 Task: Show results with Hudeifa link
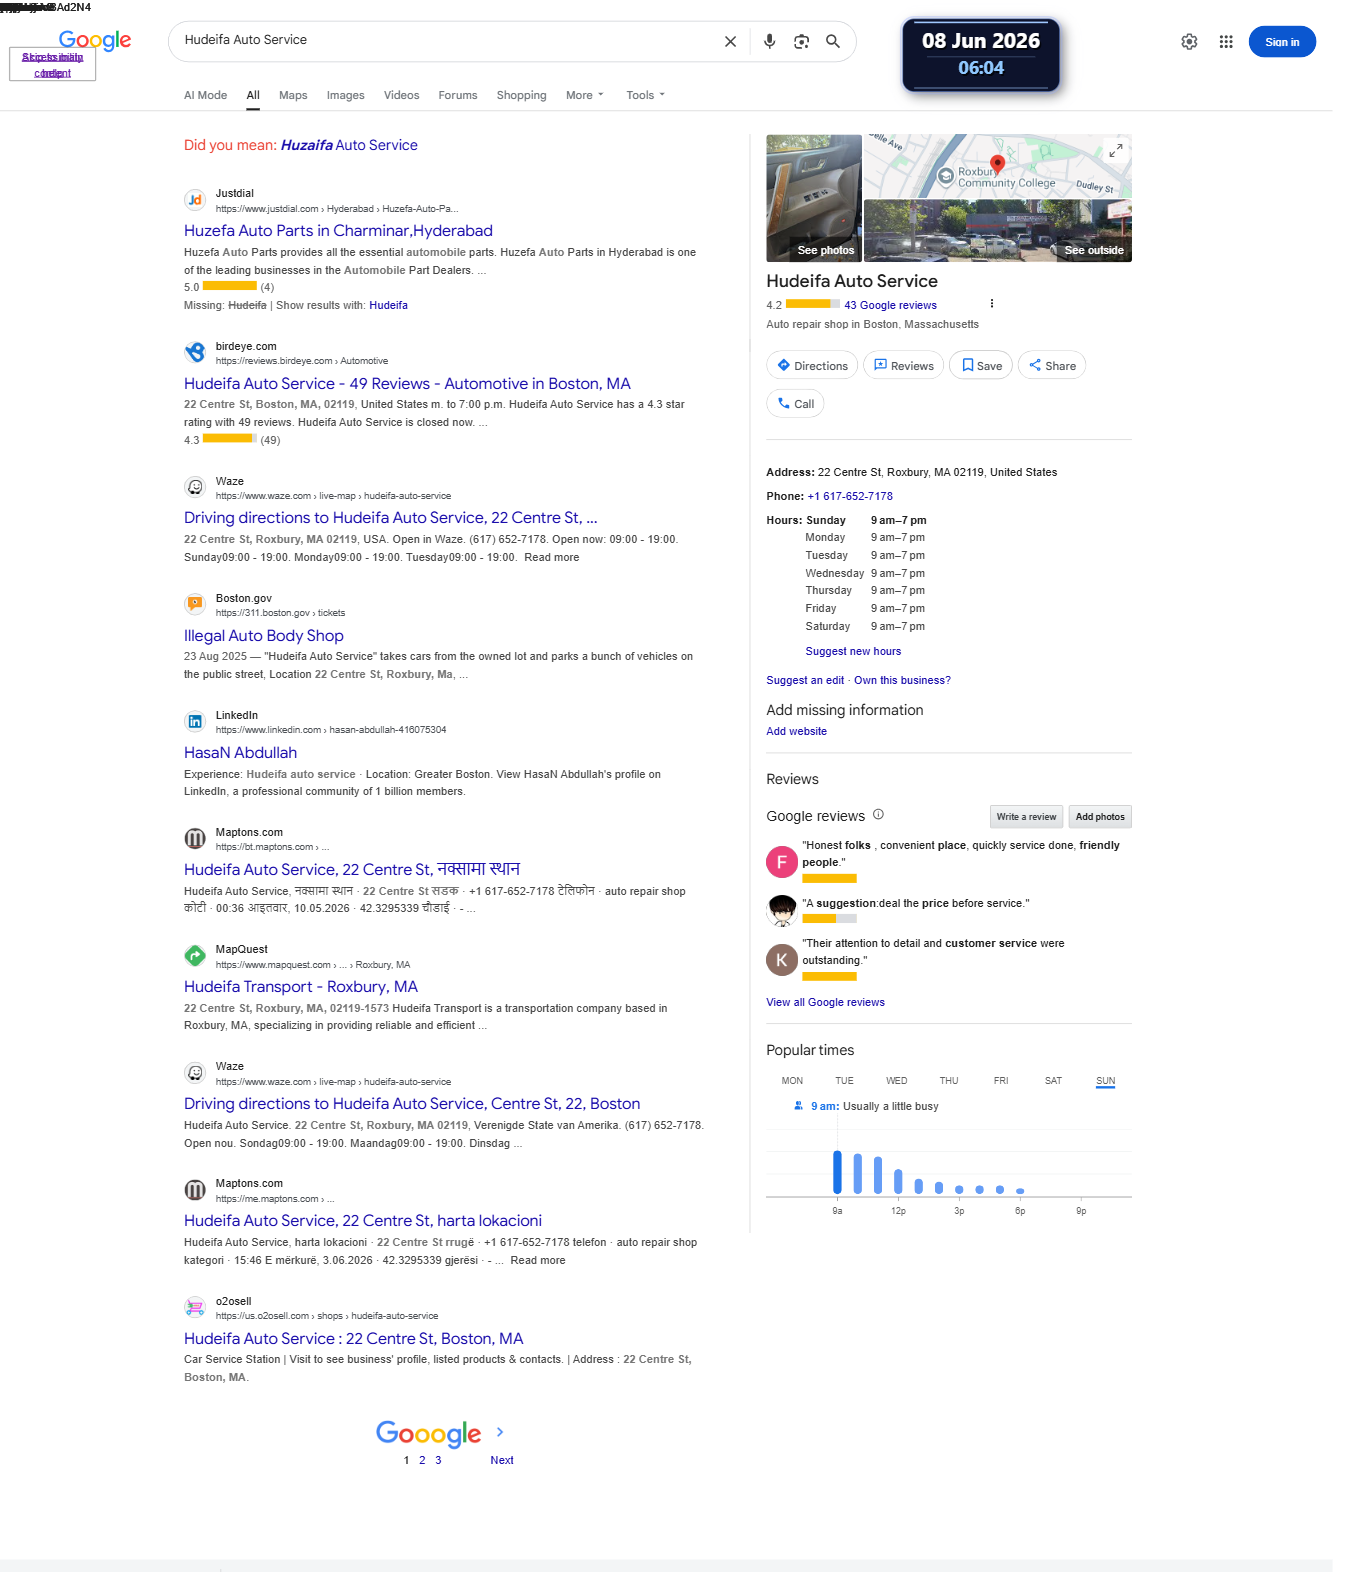[x=388, y=305]
